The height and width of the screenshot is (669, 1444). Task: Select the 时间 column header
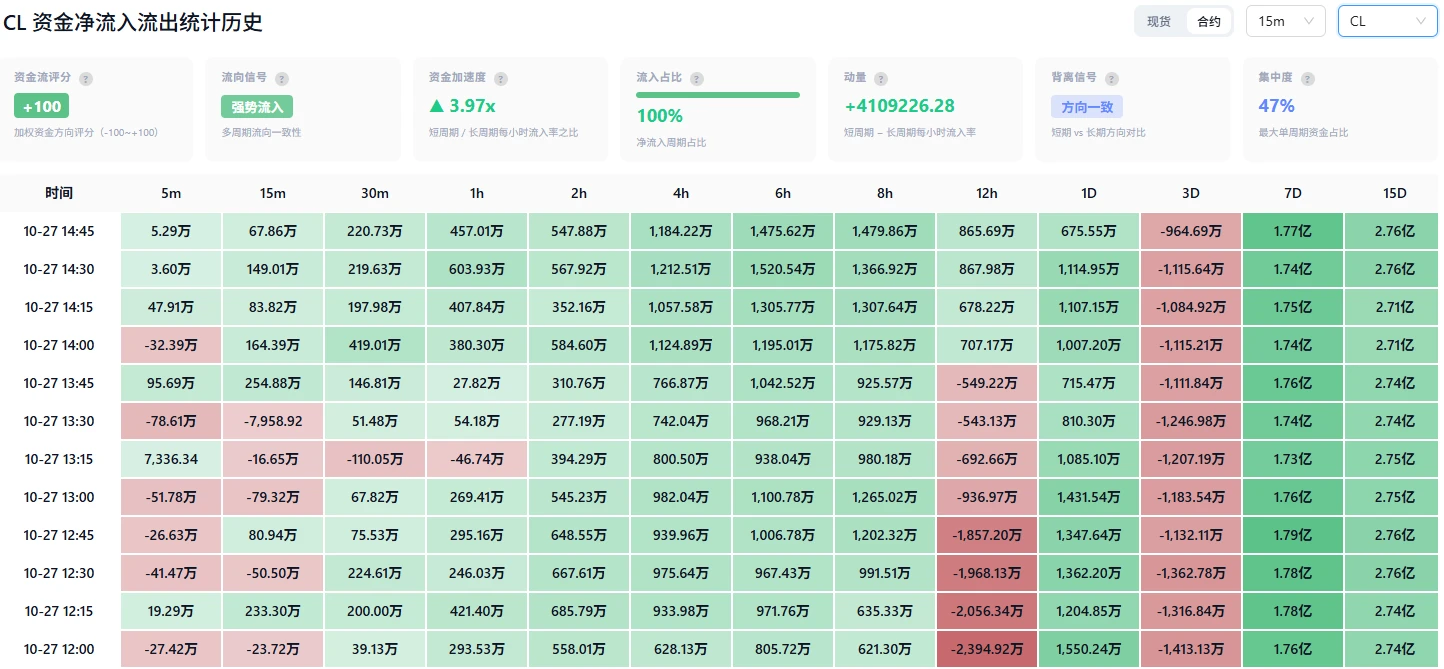pos(59,193)
